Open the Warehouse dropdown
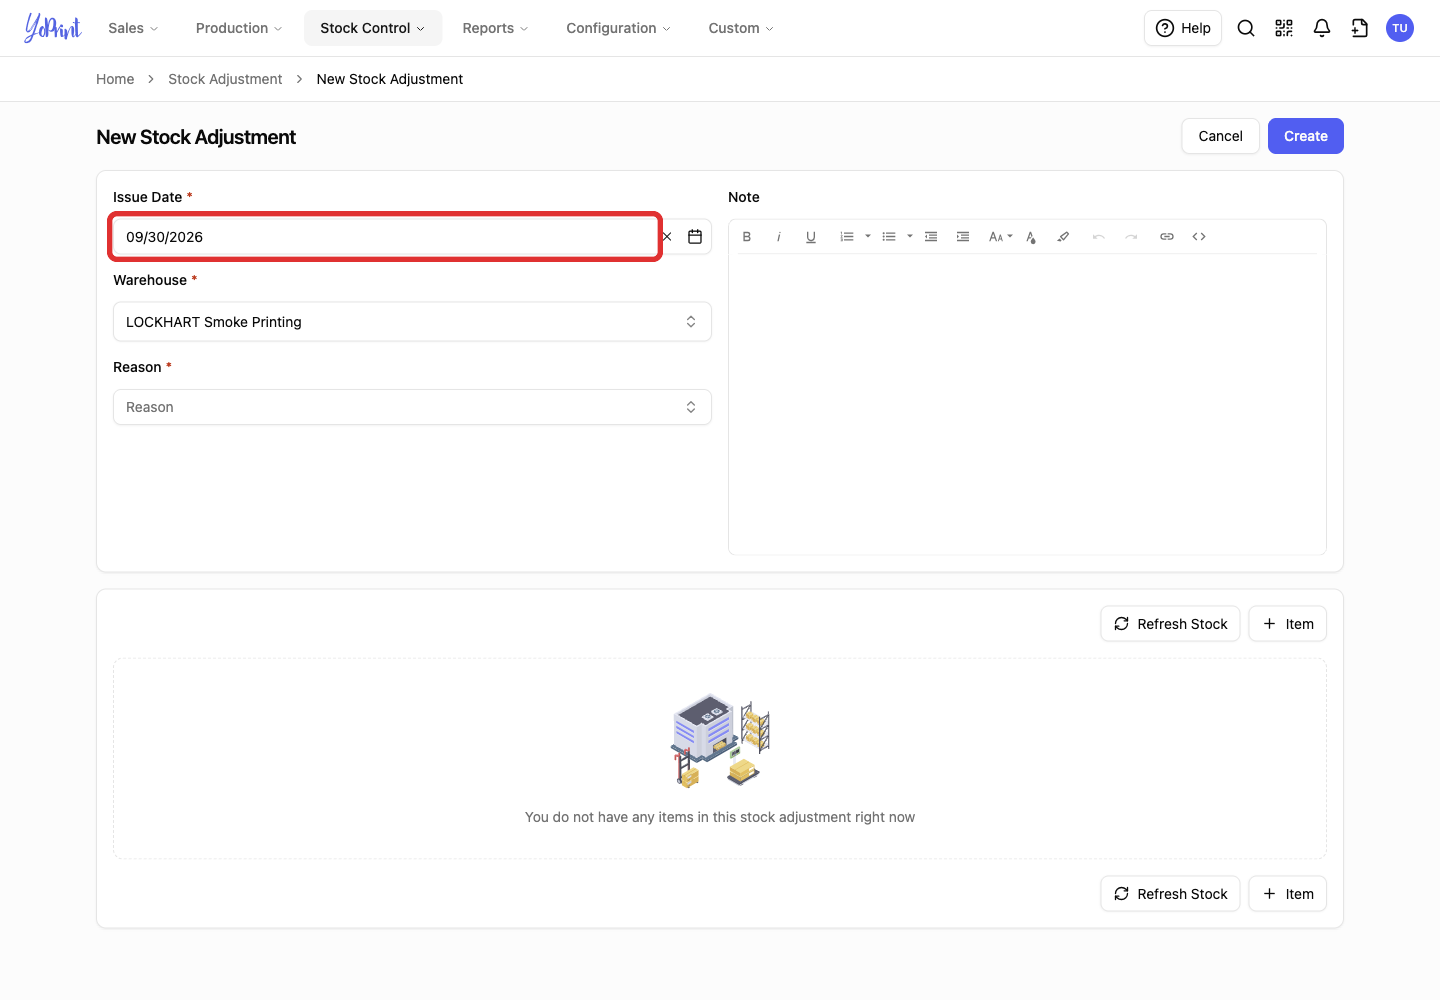 tap(412, 322)
